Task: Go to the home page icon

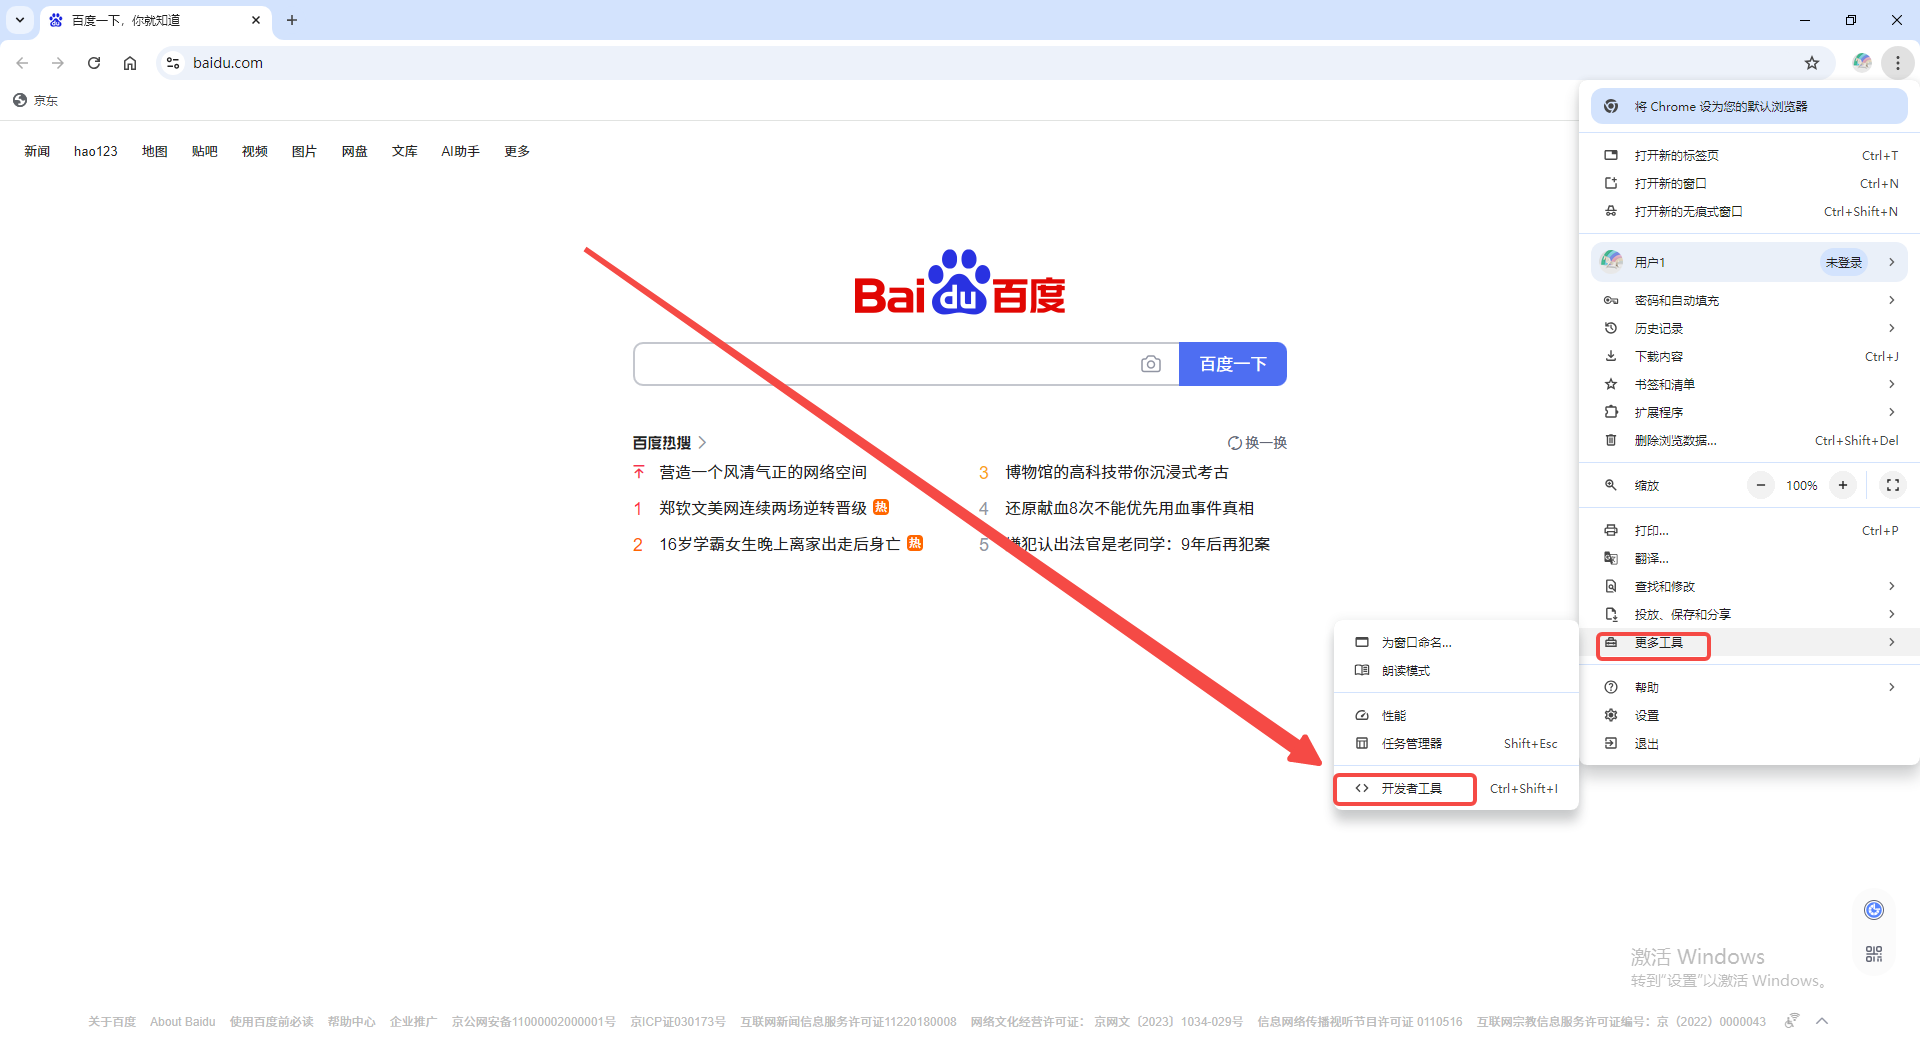Action: point(130,63)
